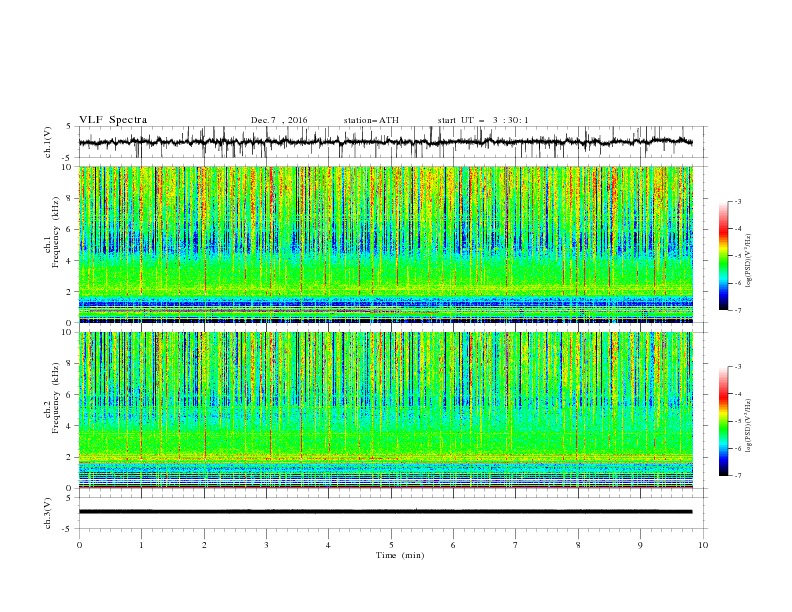Click the ch.3 flat voltage trace
The height and width of the screenshot is (612, 792).
click(385, 512)
